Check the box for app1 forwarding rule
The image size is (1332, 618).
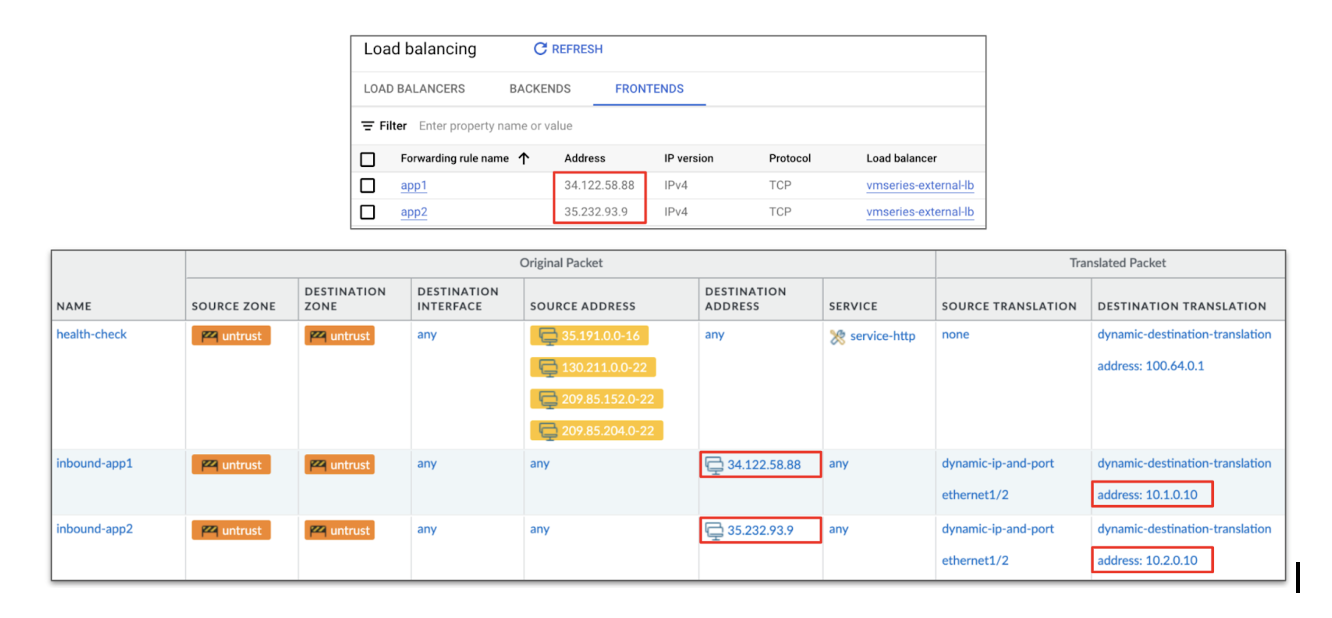click(x=367, y=186)
